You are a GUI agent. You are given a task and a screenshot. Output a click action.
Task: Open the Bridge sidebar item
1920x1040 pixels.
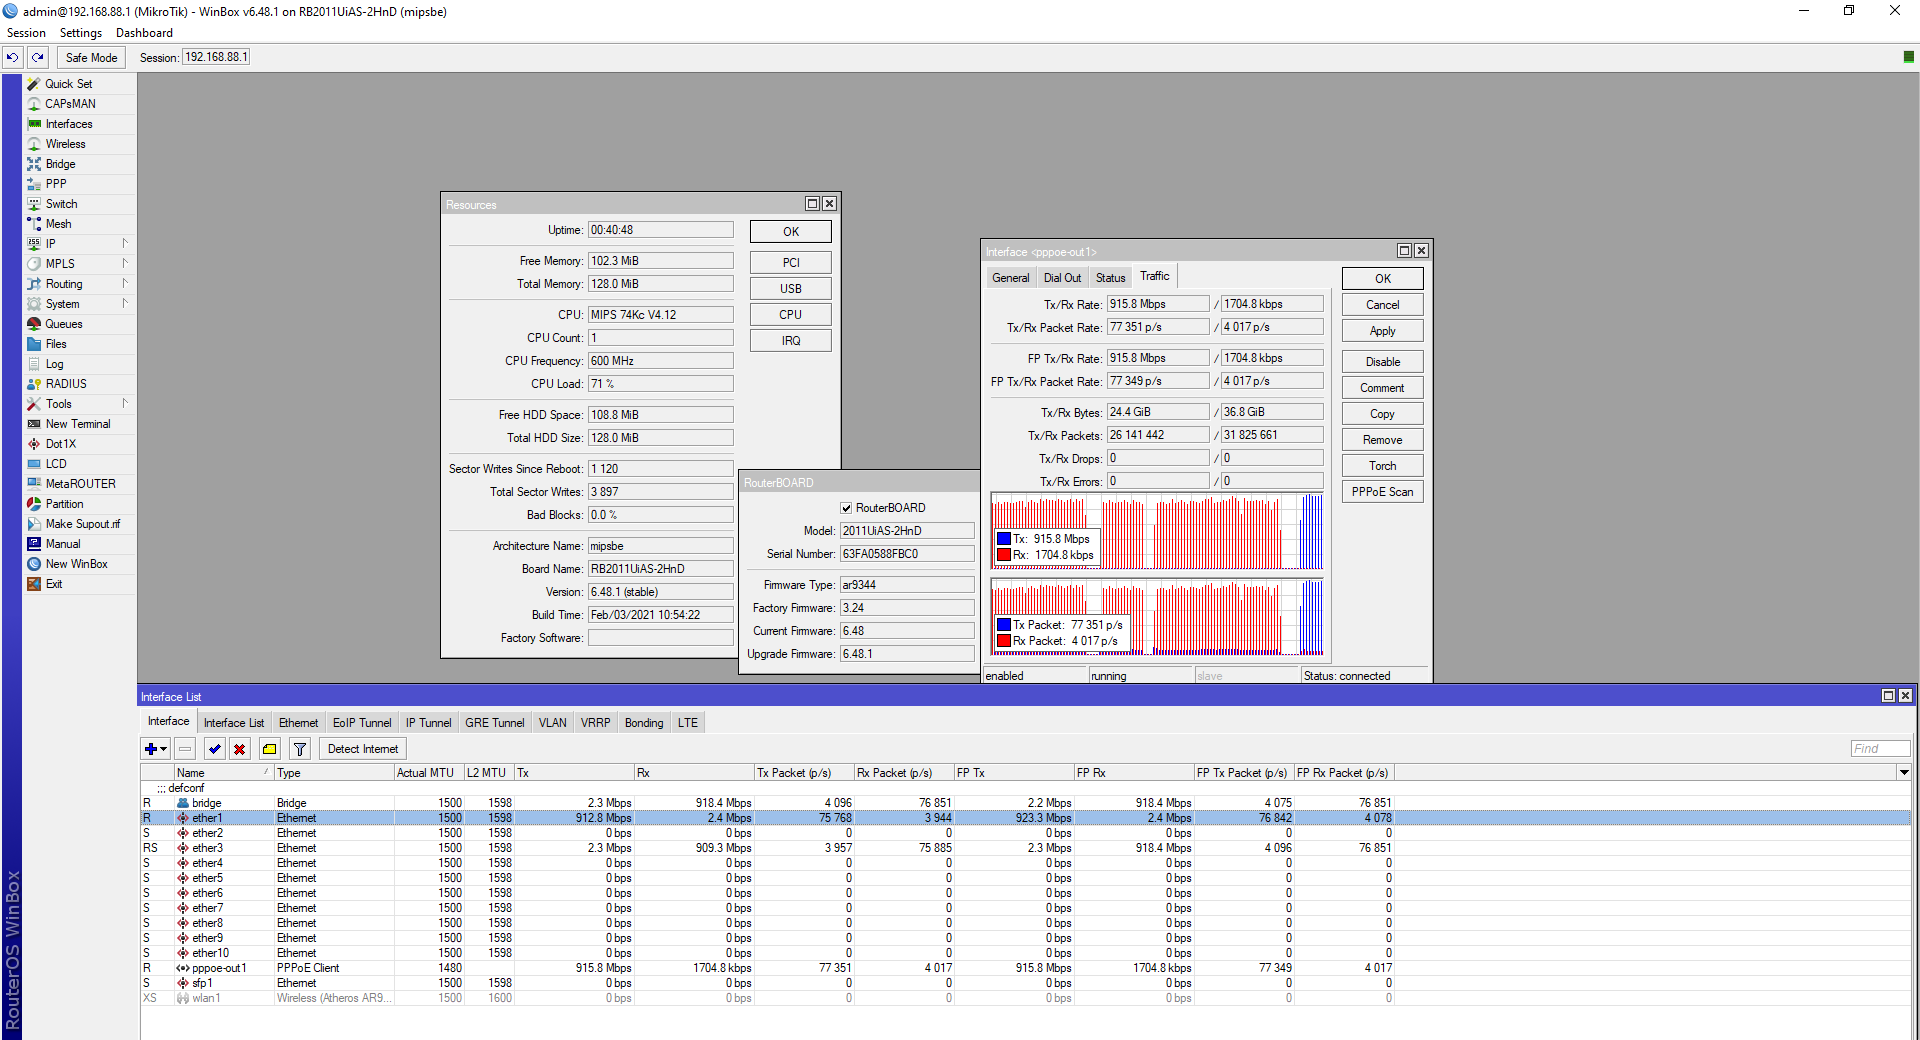point(60,164)
